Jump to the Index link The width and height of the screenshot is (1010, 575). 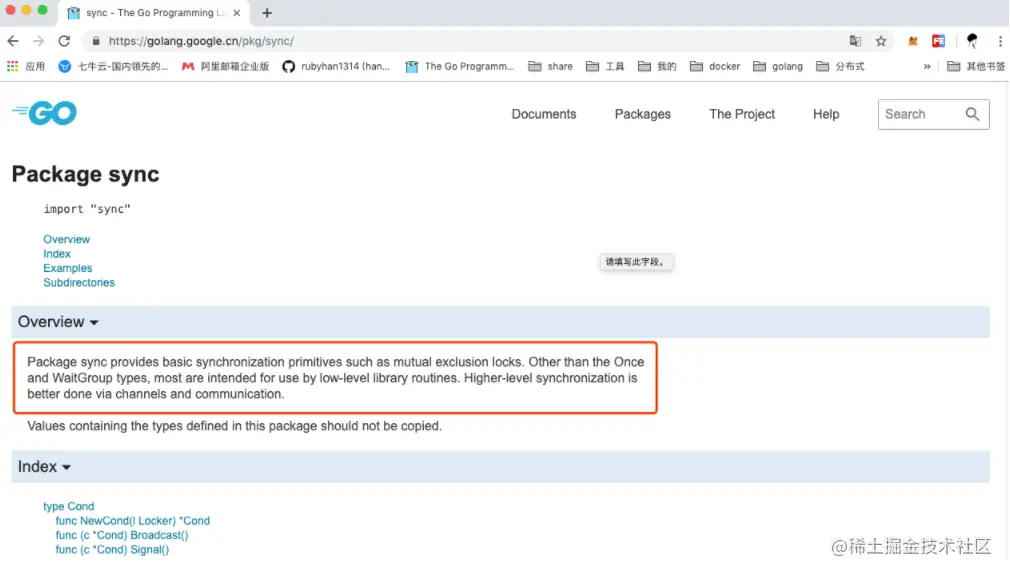pyautogui.click(x=57, y=254)
